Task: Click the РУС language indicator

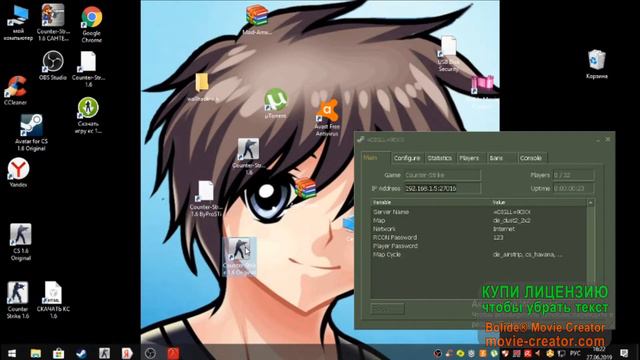Action: (x=575, y=353)
